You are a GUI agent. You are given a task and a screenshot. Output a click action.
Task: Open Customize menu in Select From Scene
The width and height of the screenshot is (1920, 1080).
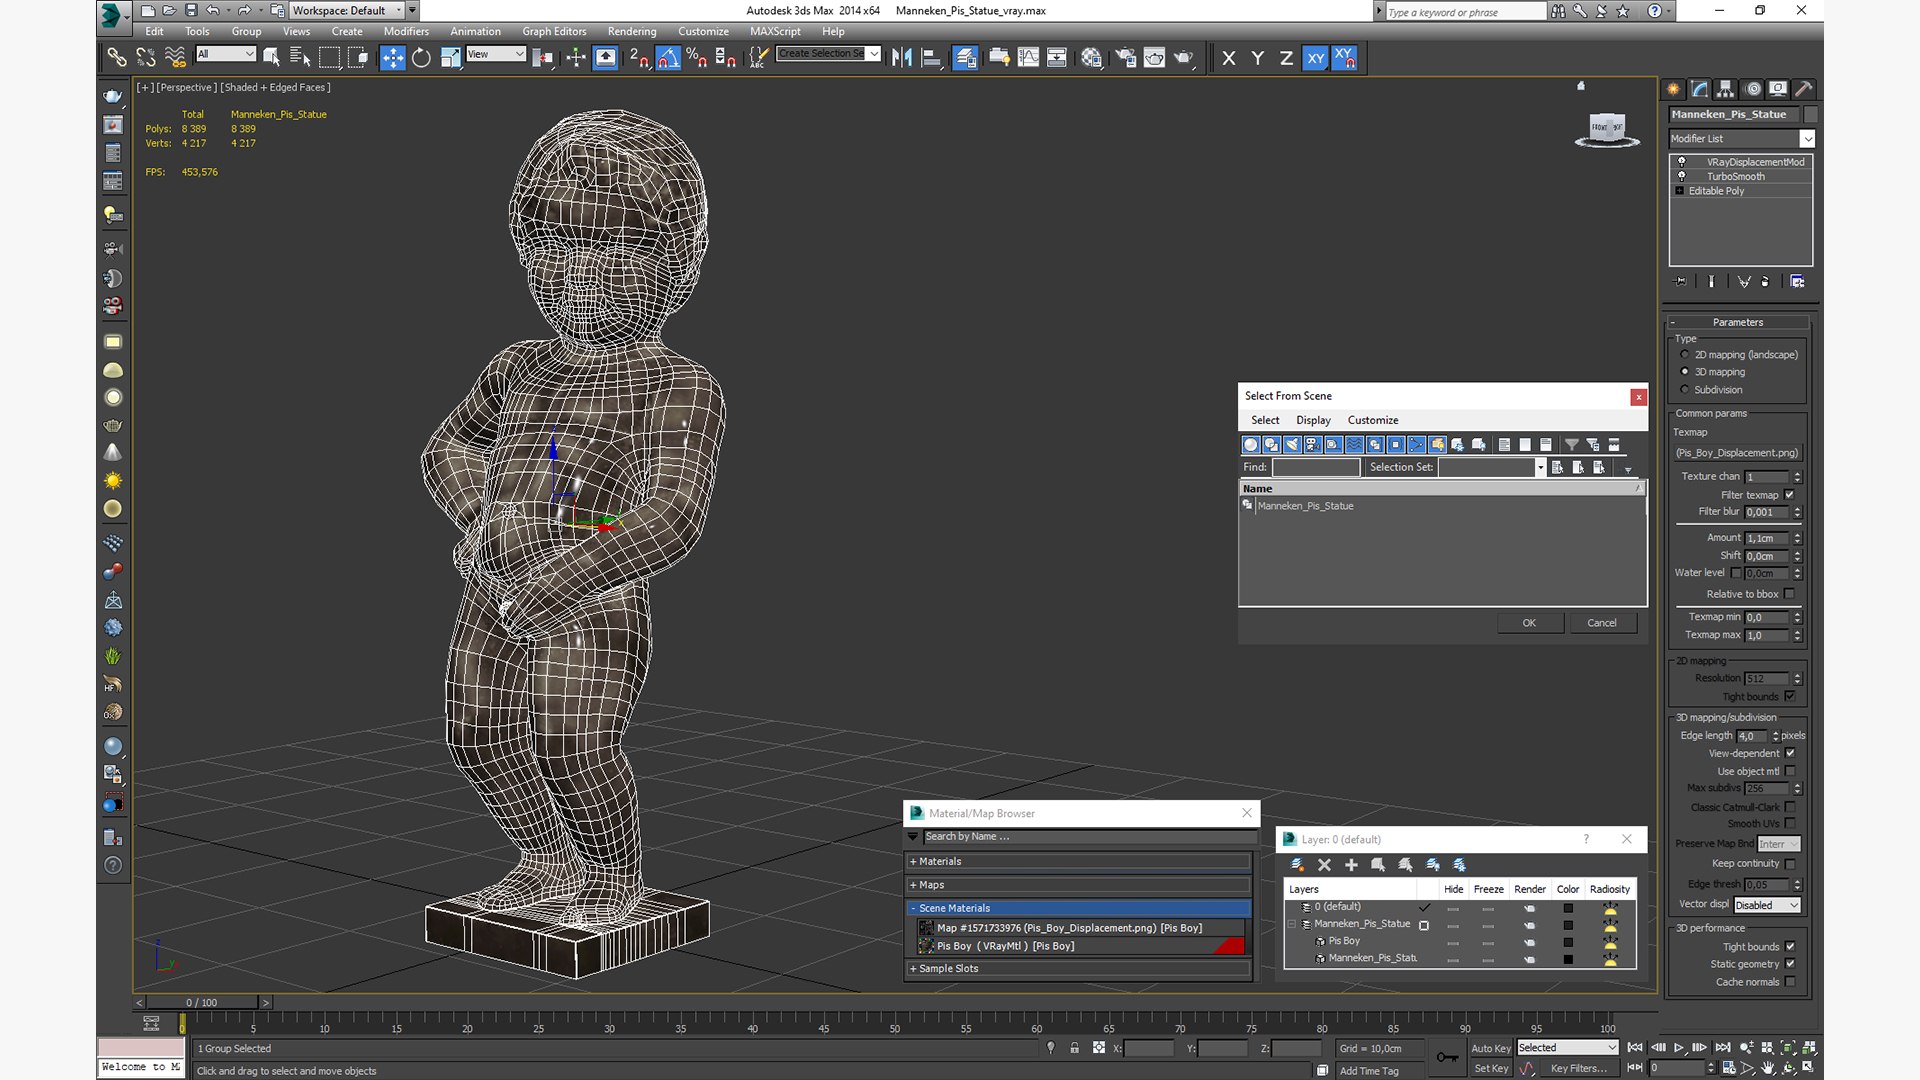point(1373,420)
